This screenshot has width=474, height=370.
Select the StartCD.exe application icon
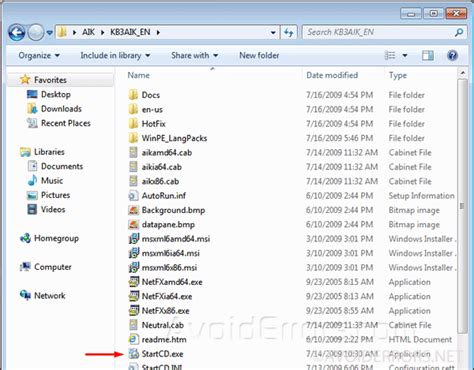click(134, 354)
